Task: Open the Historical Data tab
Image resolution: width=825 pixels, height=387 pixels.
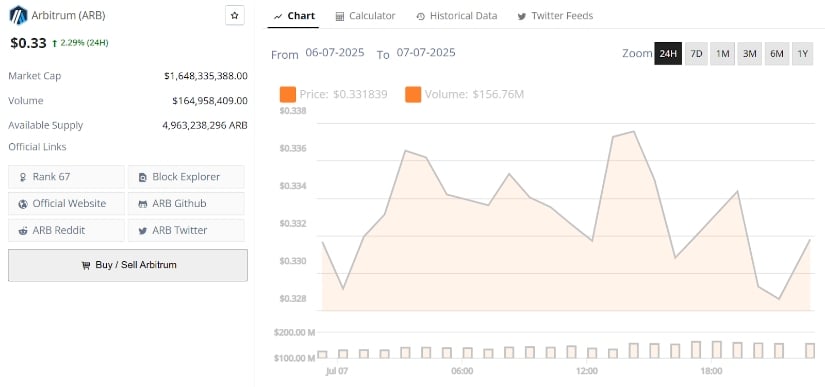Action: click(x=456, y=16)
